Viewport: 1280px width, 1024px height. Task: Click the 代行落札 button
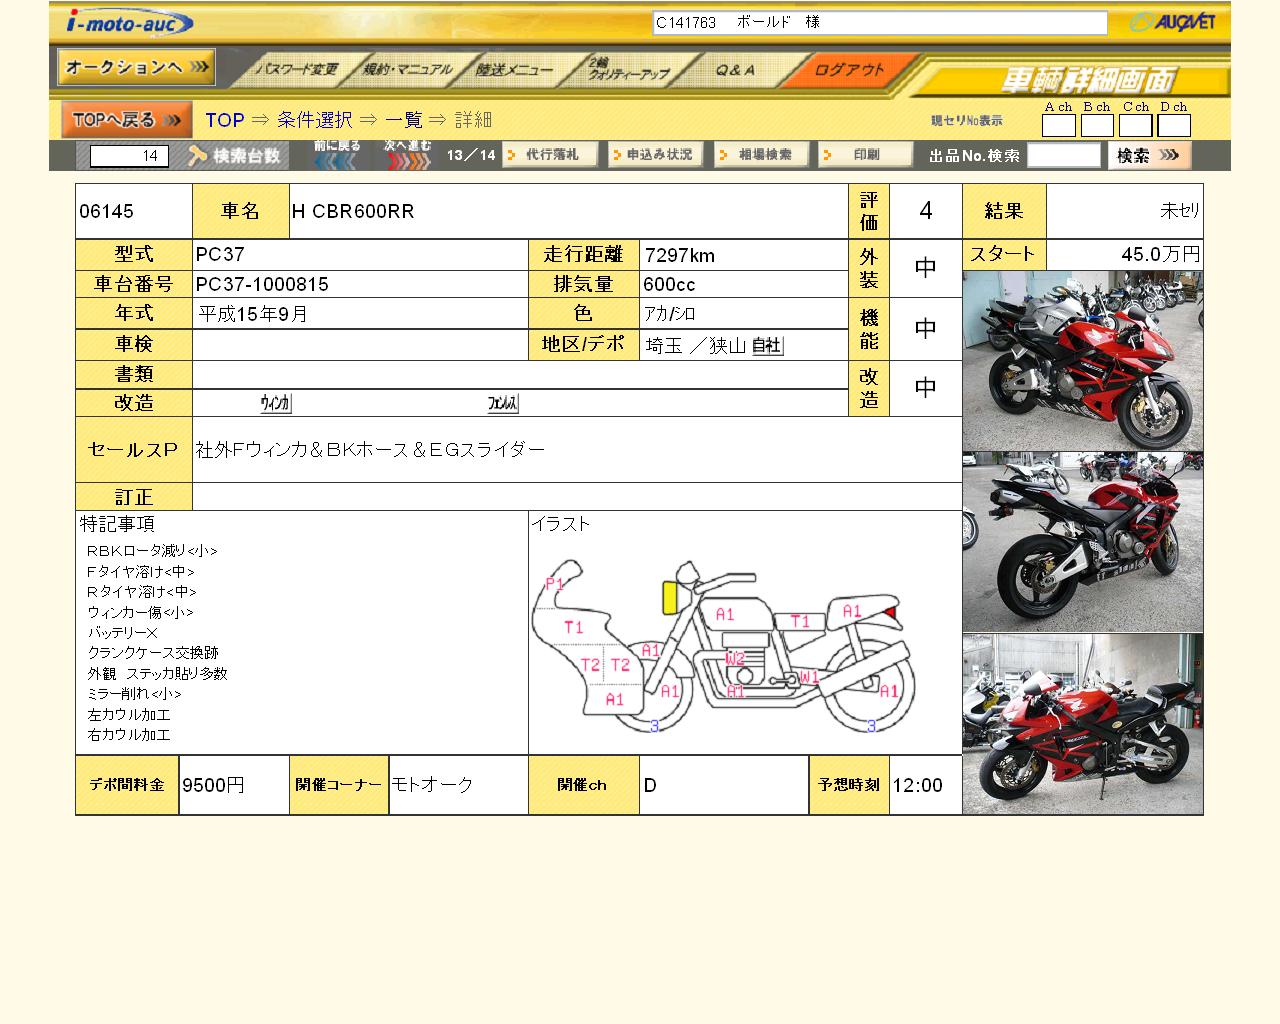coord(550,155)
